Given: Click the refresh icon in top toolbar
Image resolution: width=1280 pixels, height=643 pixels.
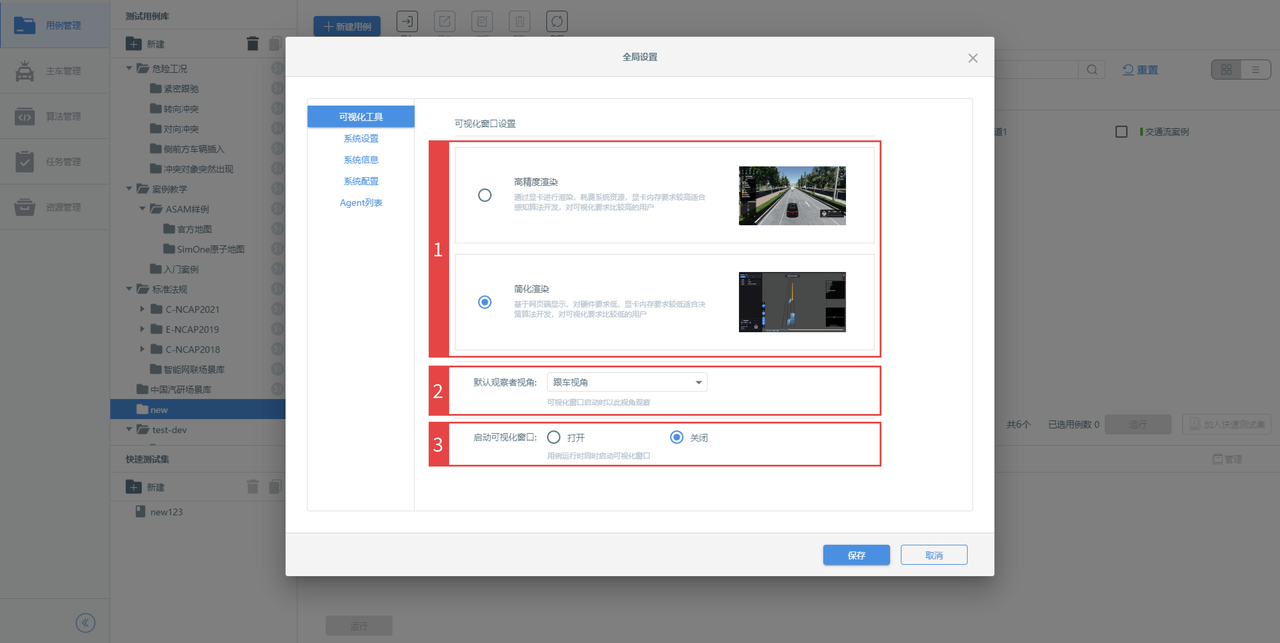Looking at the screenshot, I should point(556,21).
